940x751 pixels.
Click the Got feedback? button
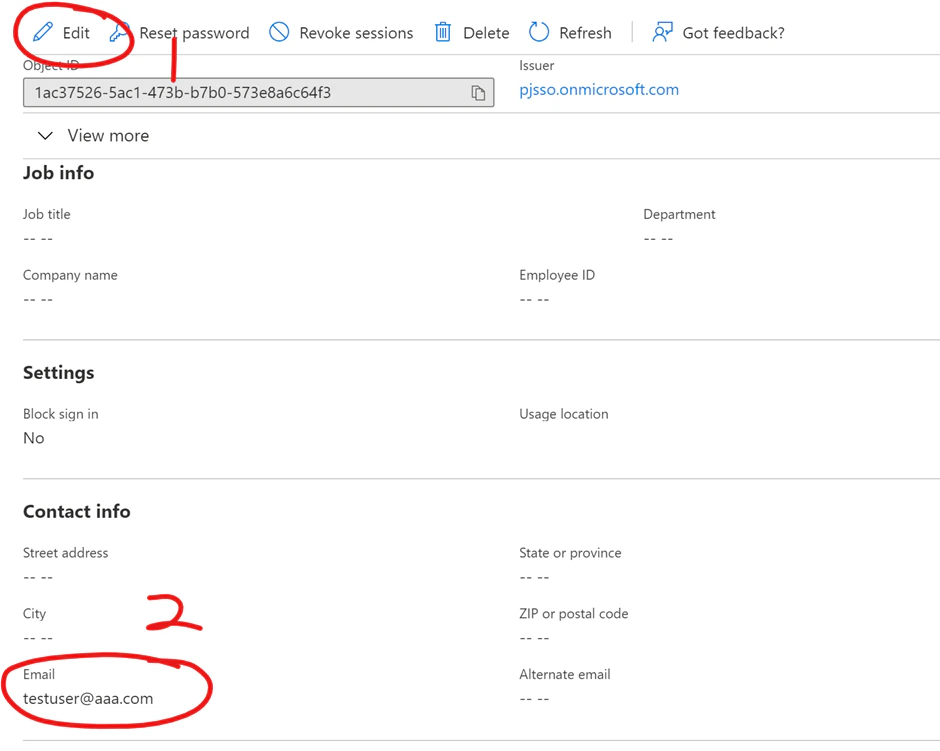[718, 31]
